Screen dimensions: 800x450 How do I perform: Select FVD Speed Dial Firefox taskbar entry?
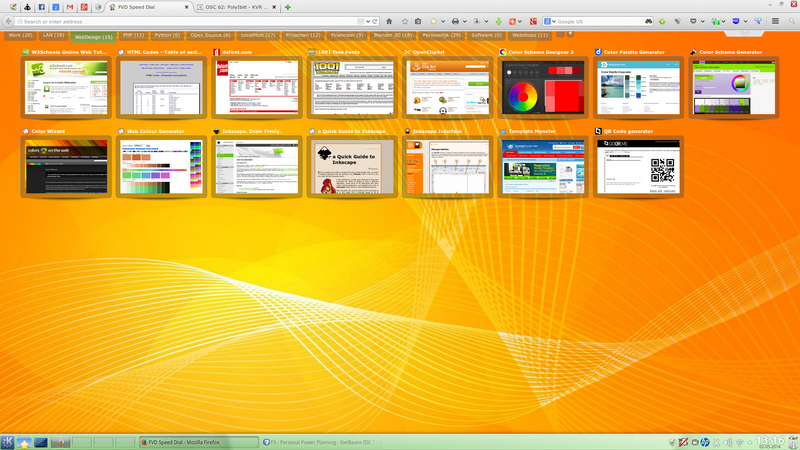[x=199, y=442]
